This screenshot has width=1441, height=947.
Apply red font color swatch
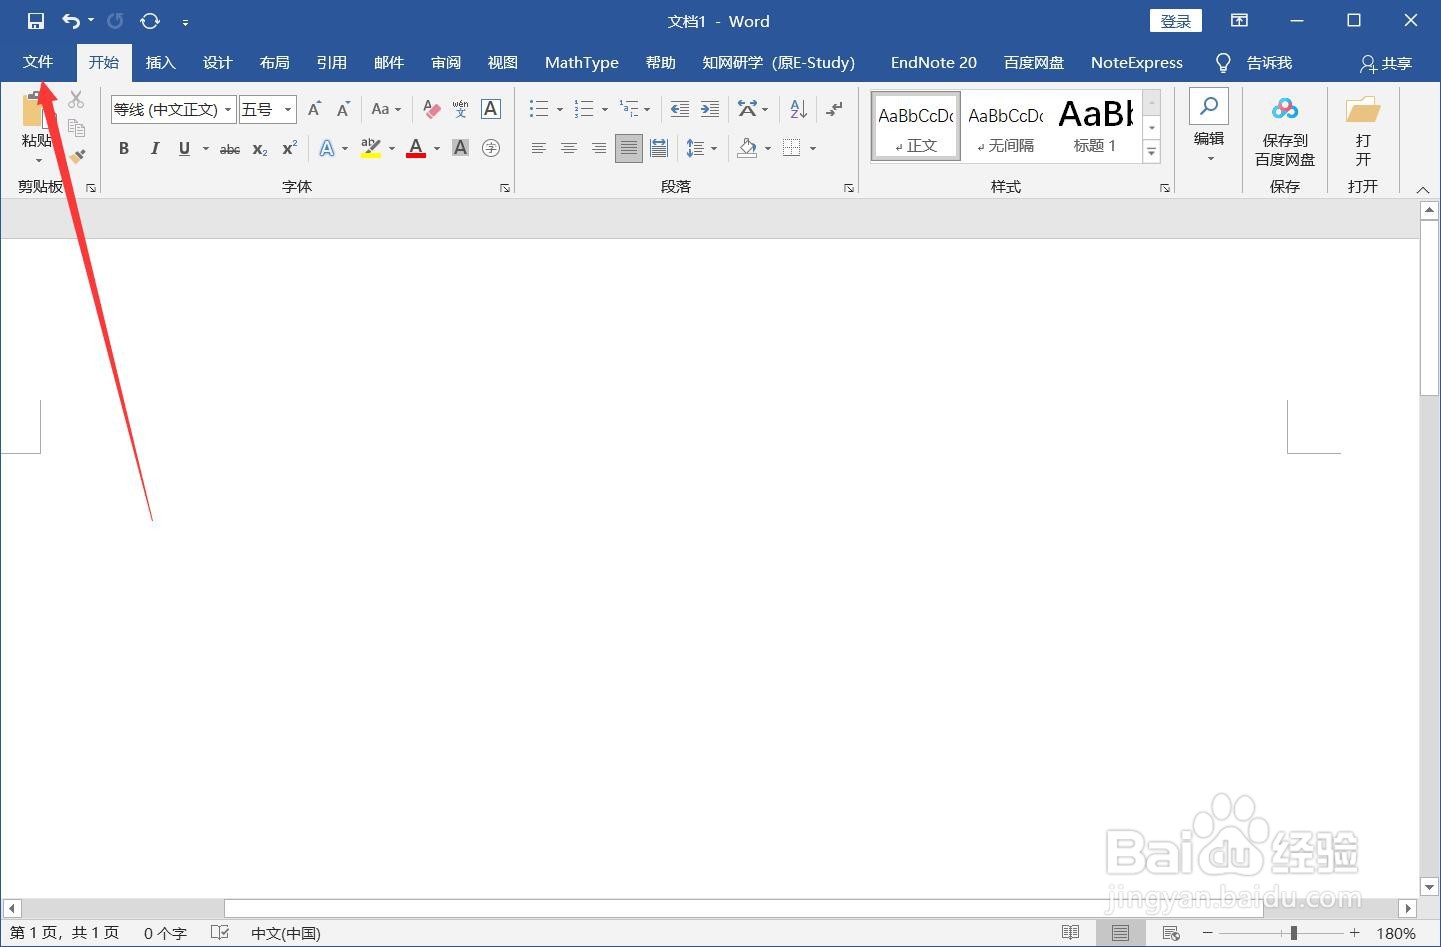pyautogui.click(x=417, y=148)
